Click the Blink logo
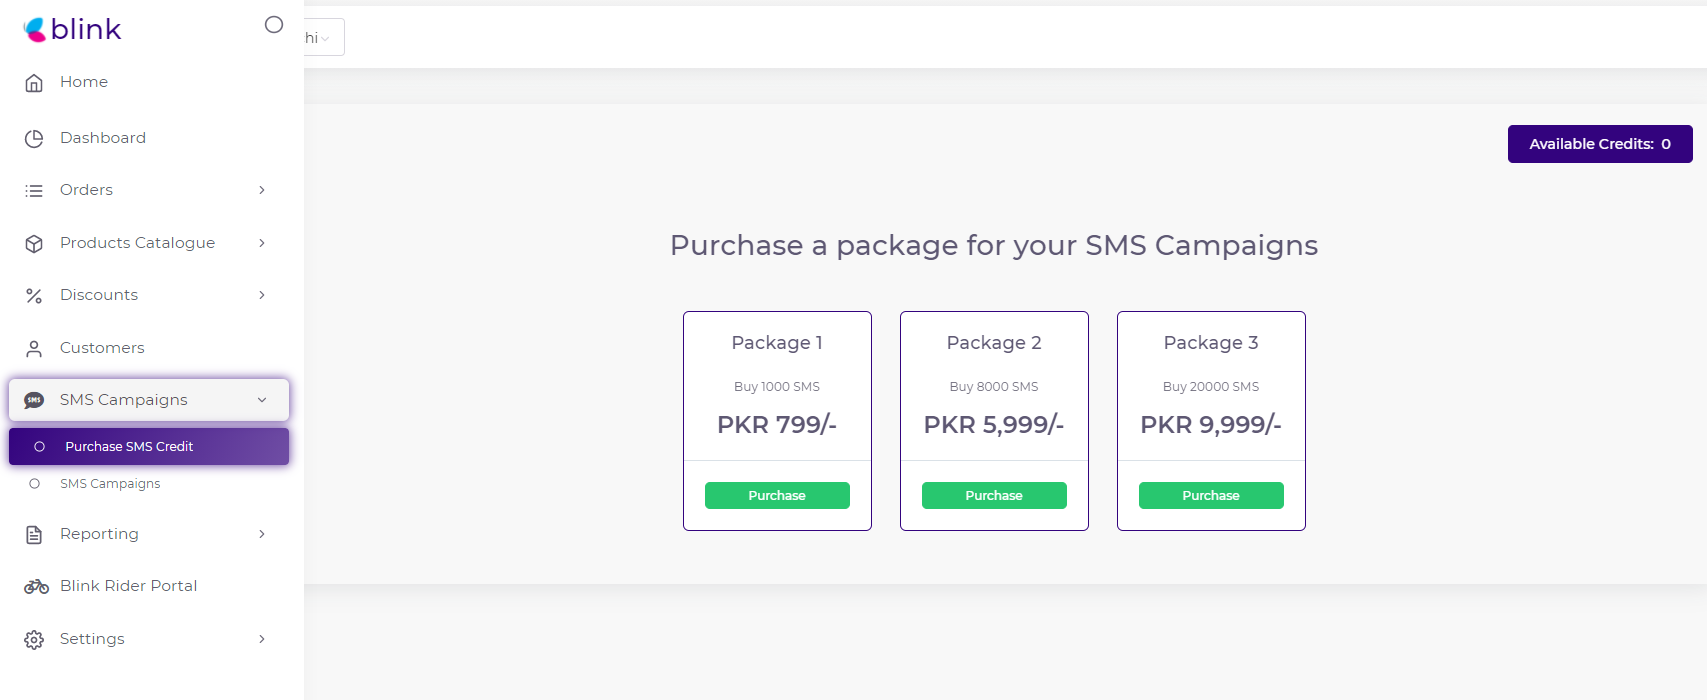The height and width of the screenshot is (700, 1707). tap(72, 30)
